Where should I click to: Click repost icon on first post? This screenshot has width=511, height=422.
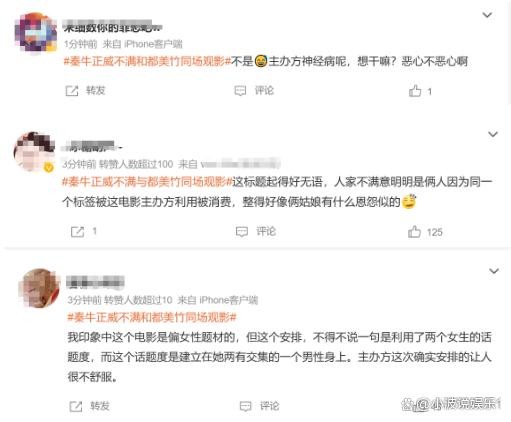click(72, 91)
